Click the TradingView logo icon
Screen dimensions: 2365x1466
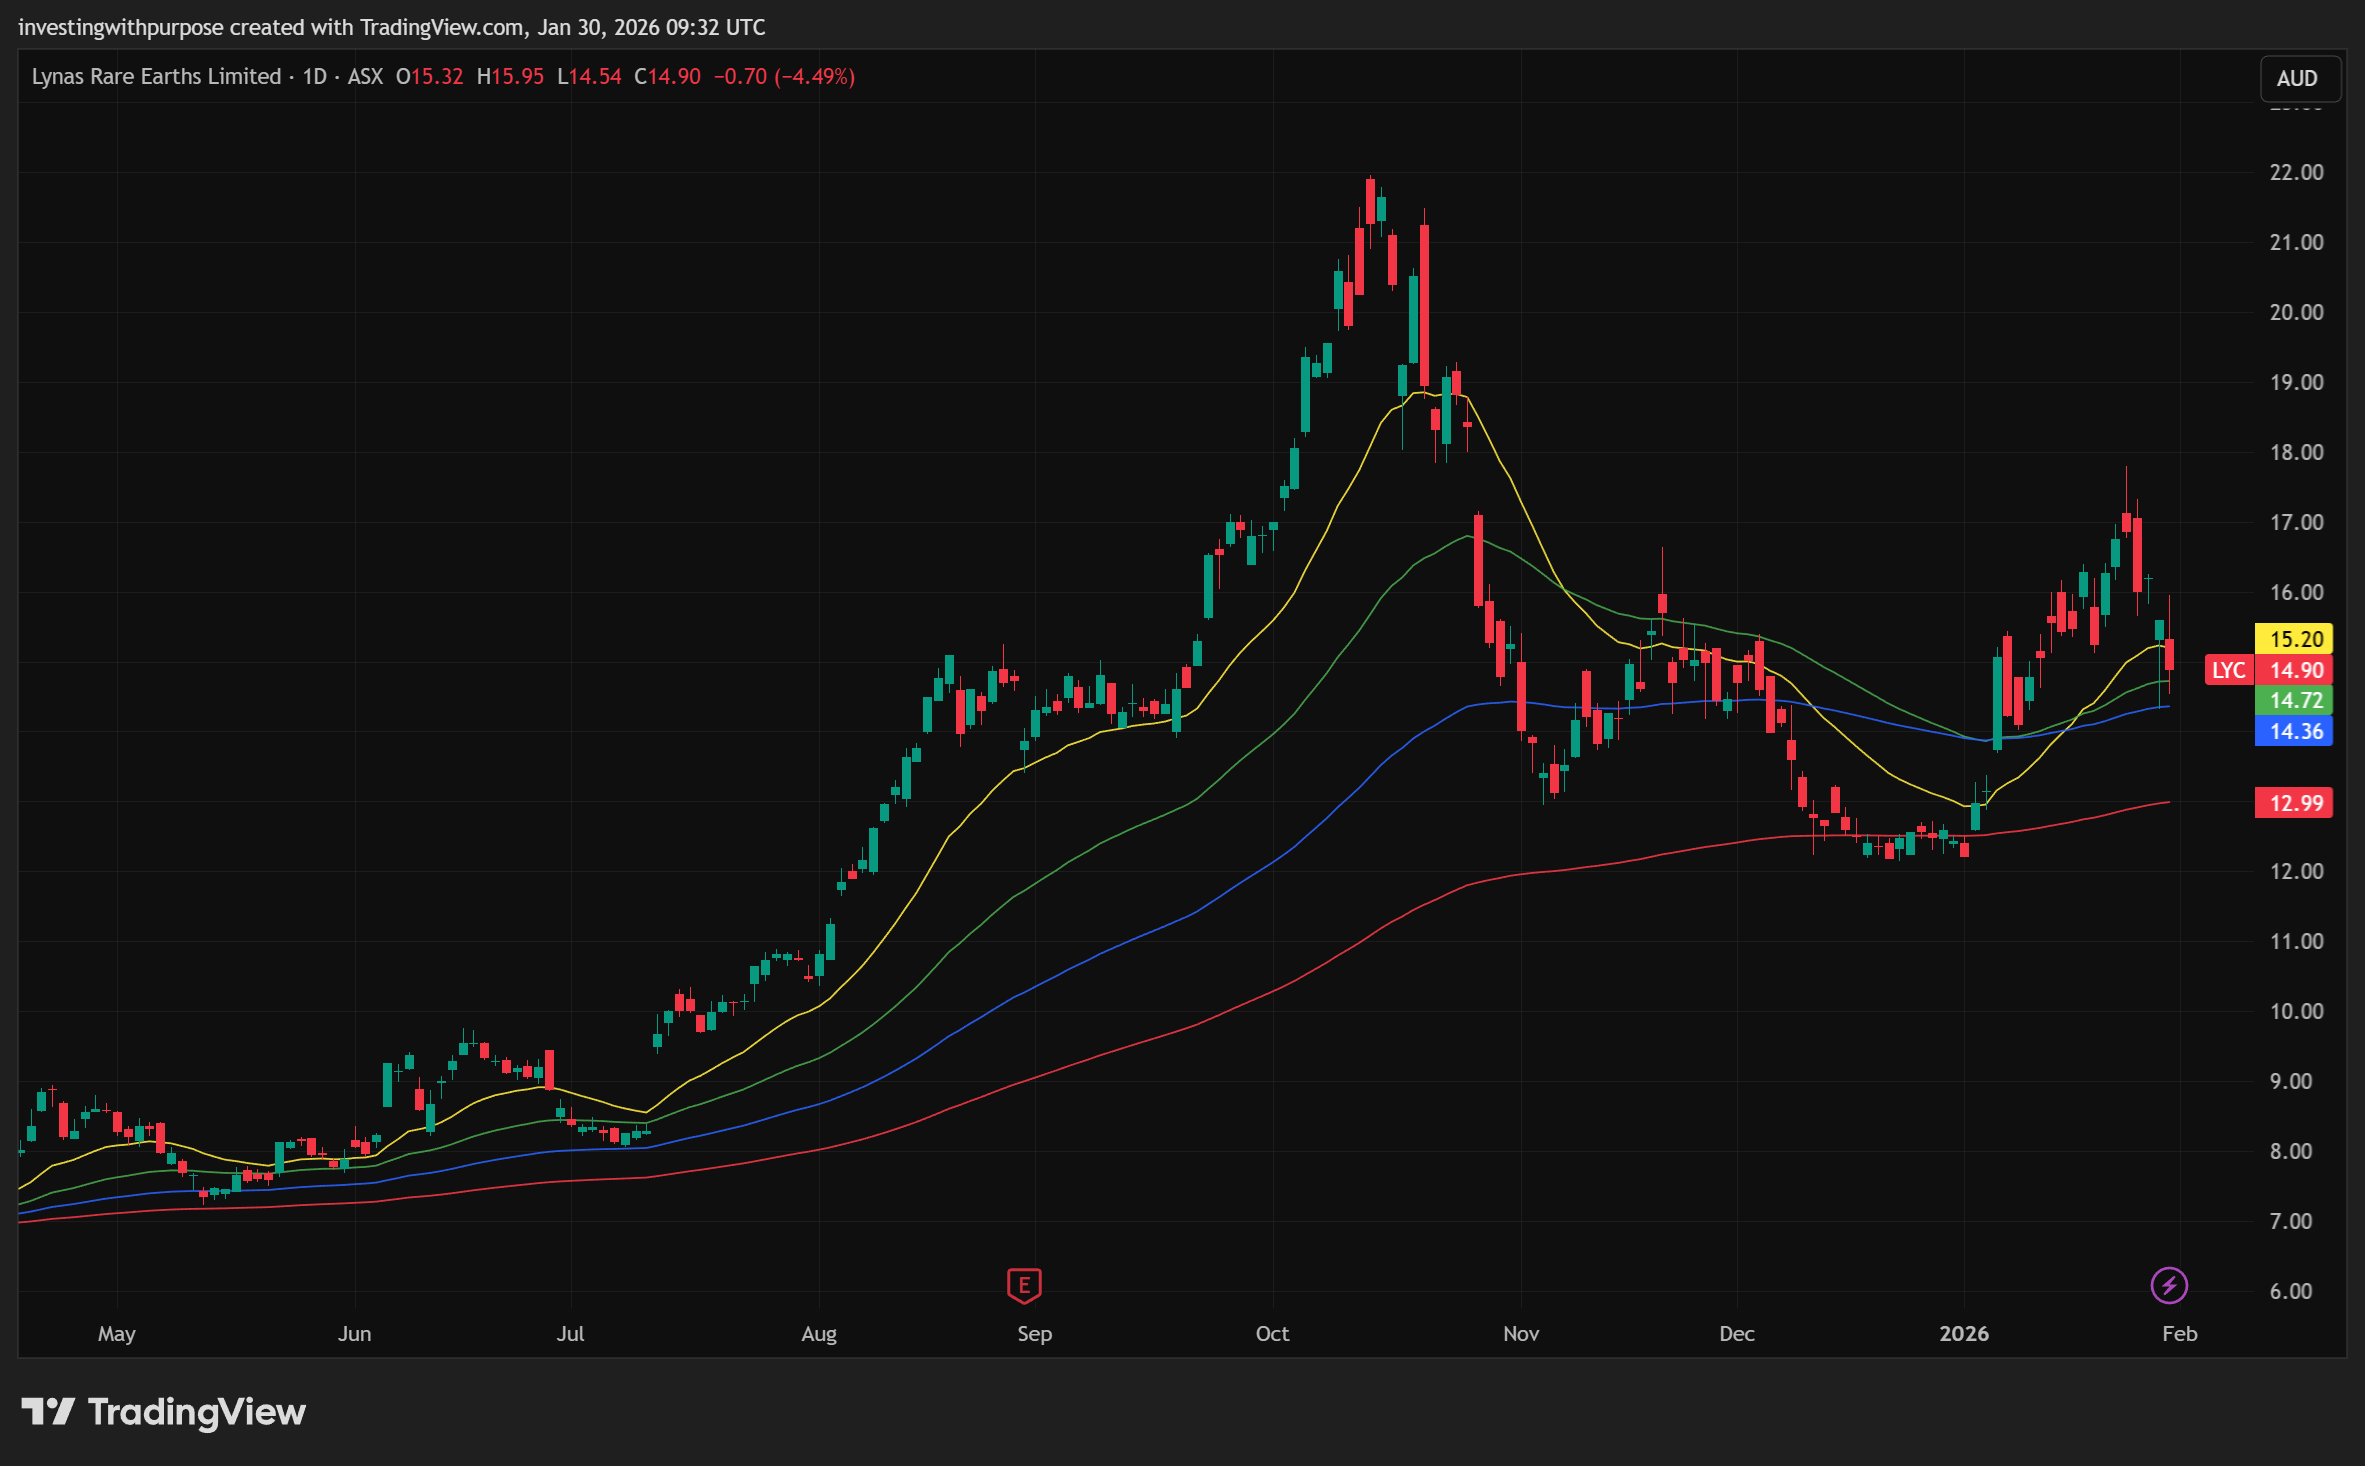tap(47, 1412)
